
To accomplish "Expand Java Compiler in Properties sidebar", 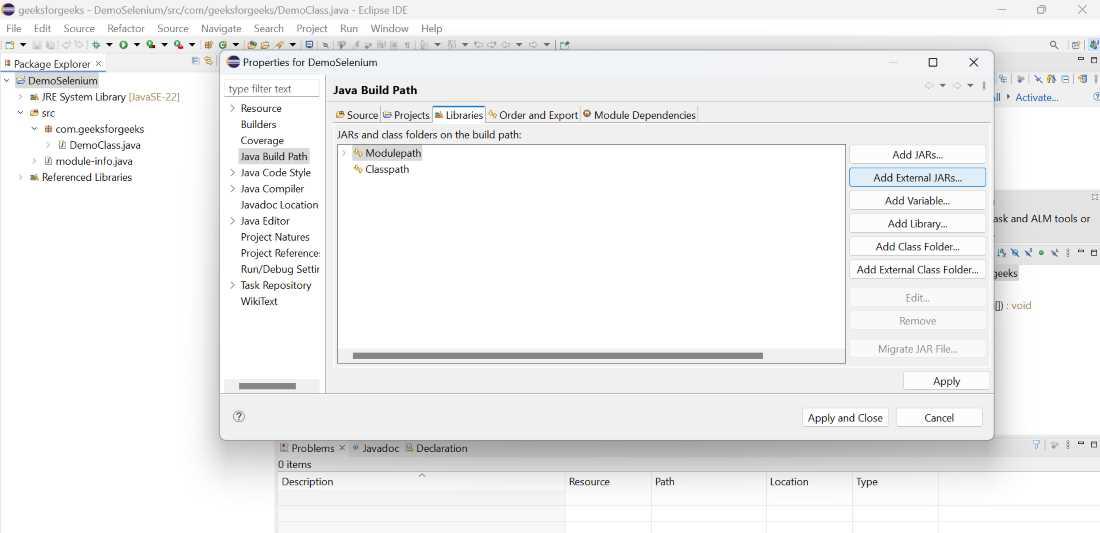I will coord(232,189).
